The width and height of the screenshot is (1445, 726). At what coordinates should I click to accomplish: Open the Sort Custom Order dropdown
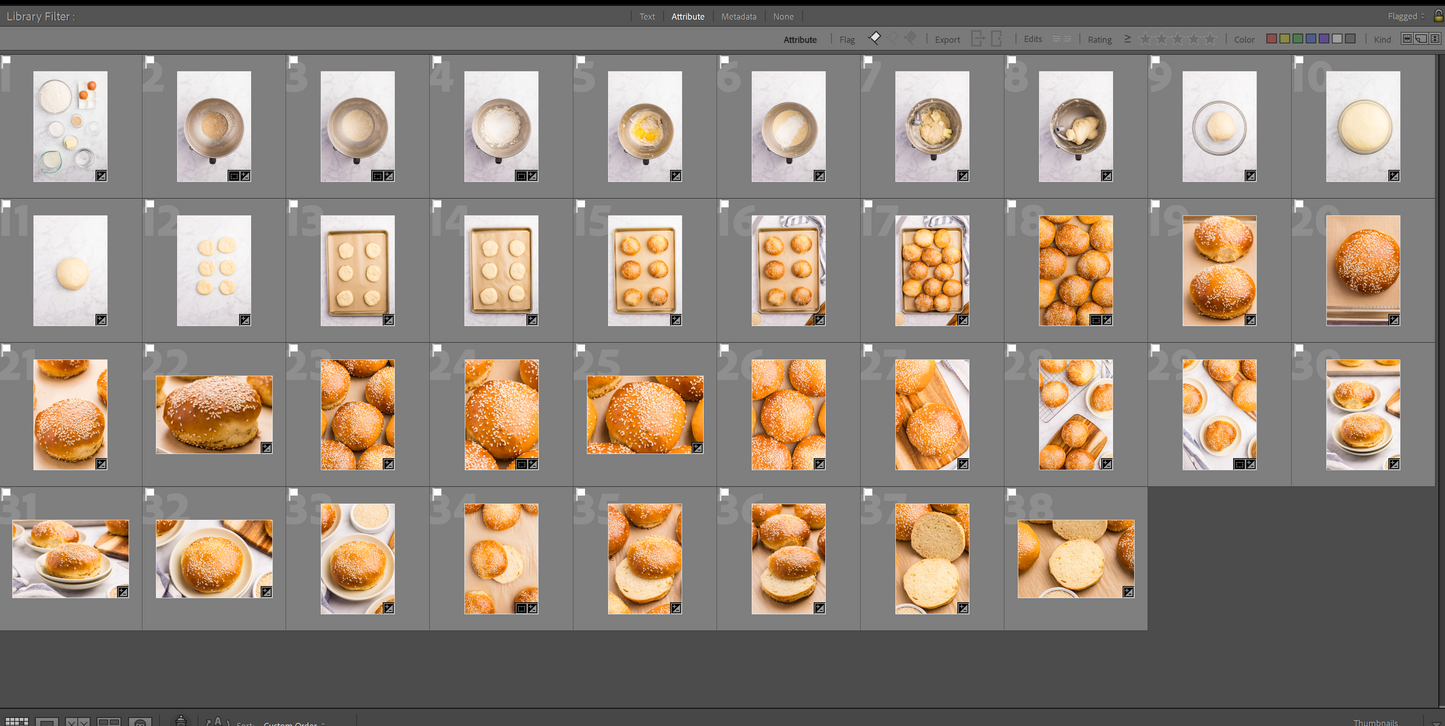294,723
